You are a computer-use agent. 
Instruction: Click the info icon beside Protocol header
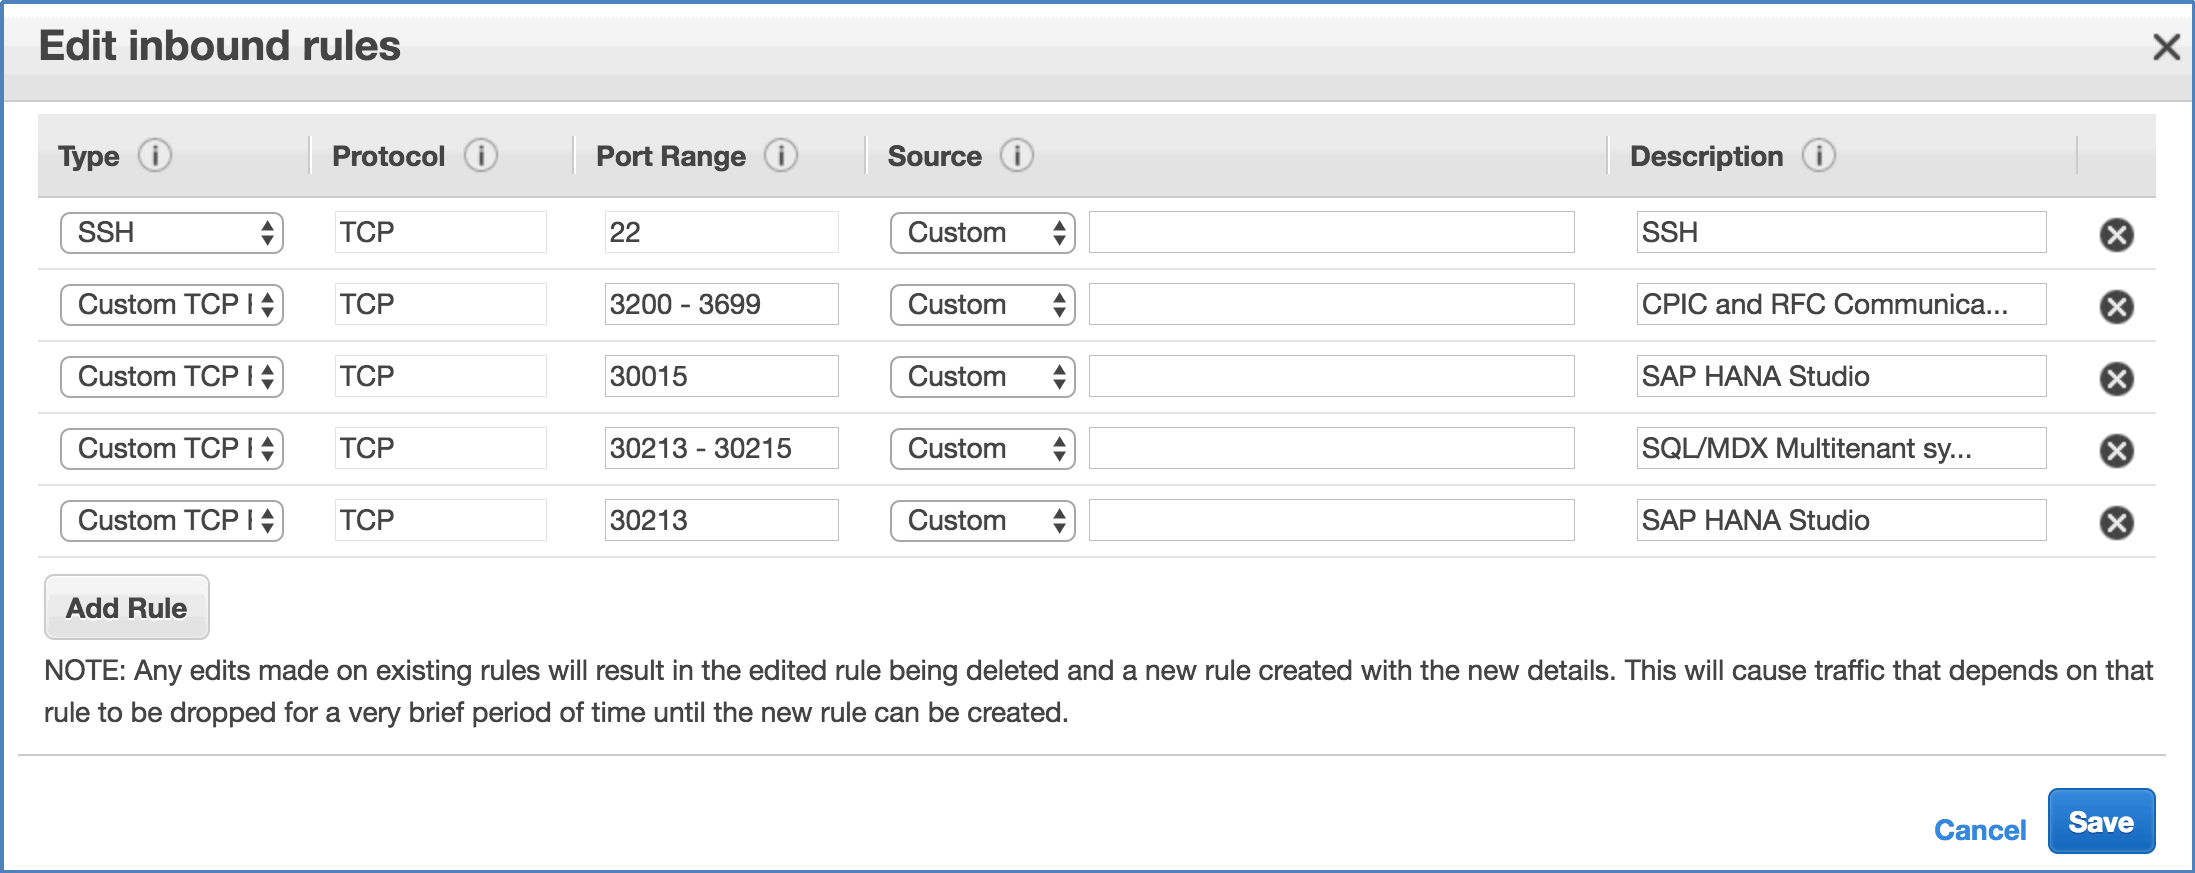[x=481, y=156]
